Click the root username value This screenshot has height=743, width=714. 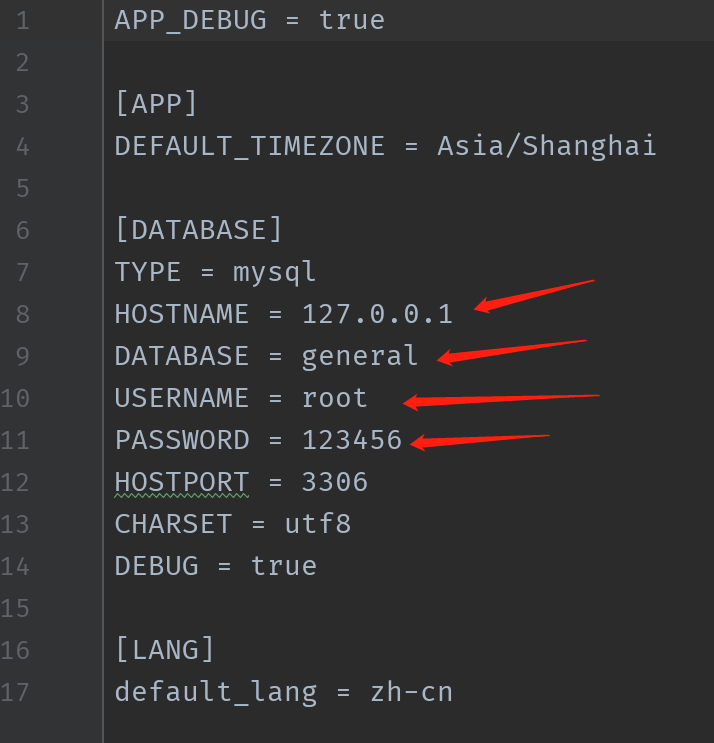point(334,398)
